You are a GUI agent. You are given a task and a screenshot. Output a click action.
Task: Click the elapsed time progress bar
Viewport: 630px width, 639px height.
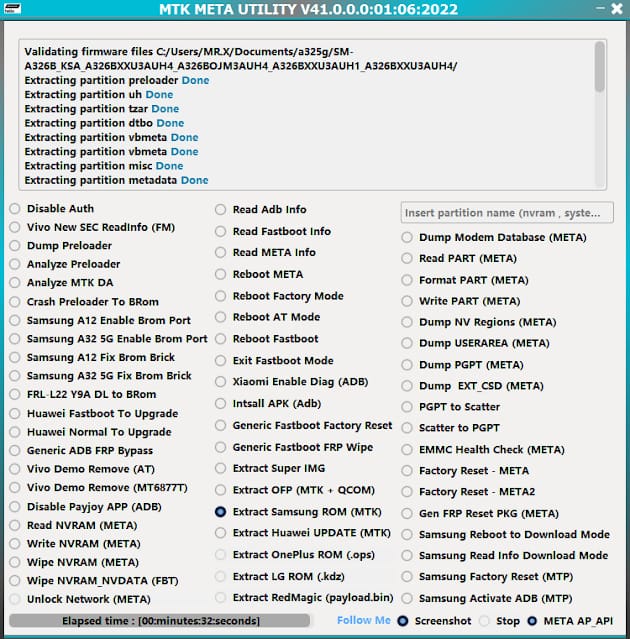point(160,621)
